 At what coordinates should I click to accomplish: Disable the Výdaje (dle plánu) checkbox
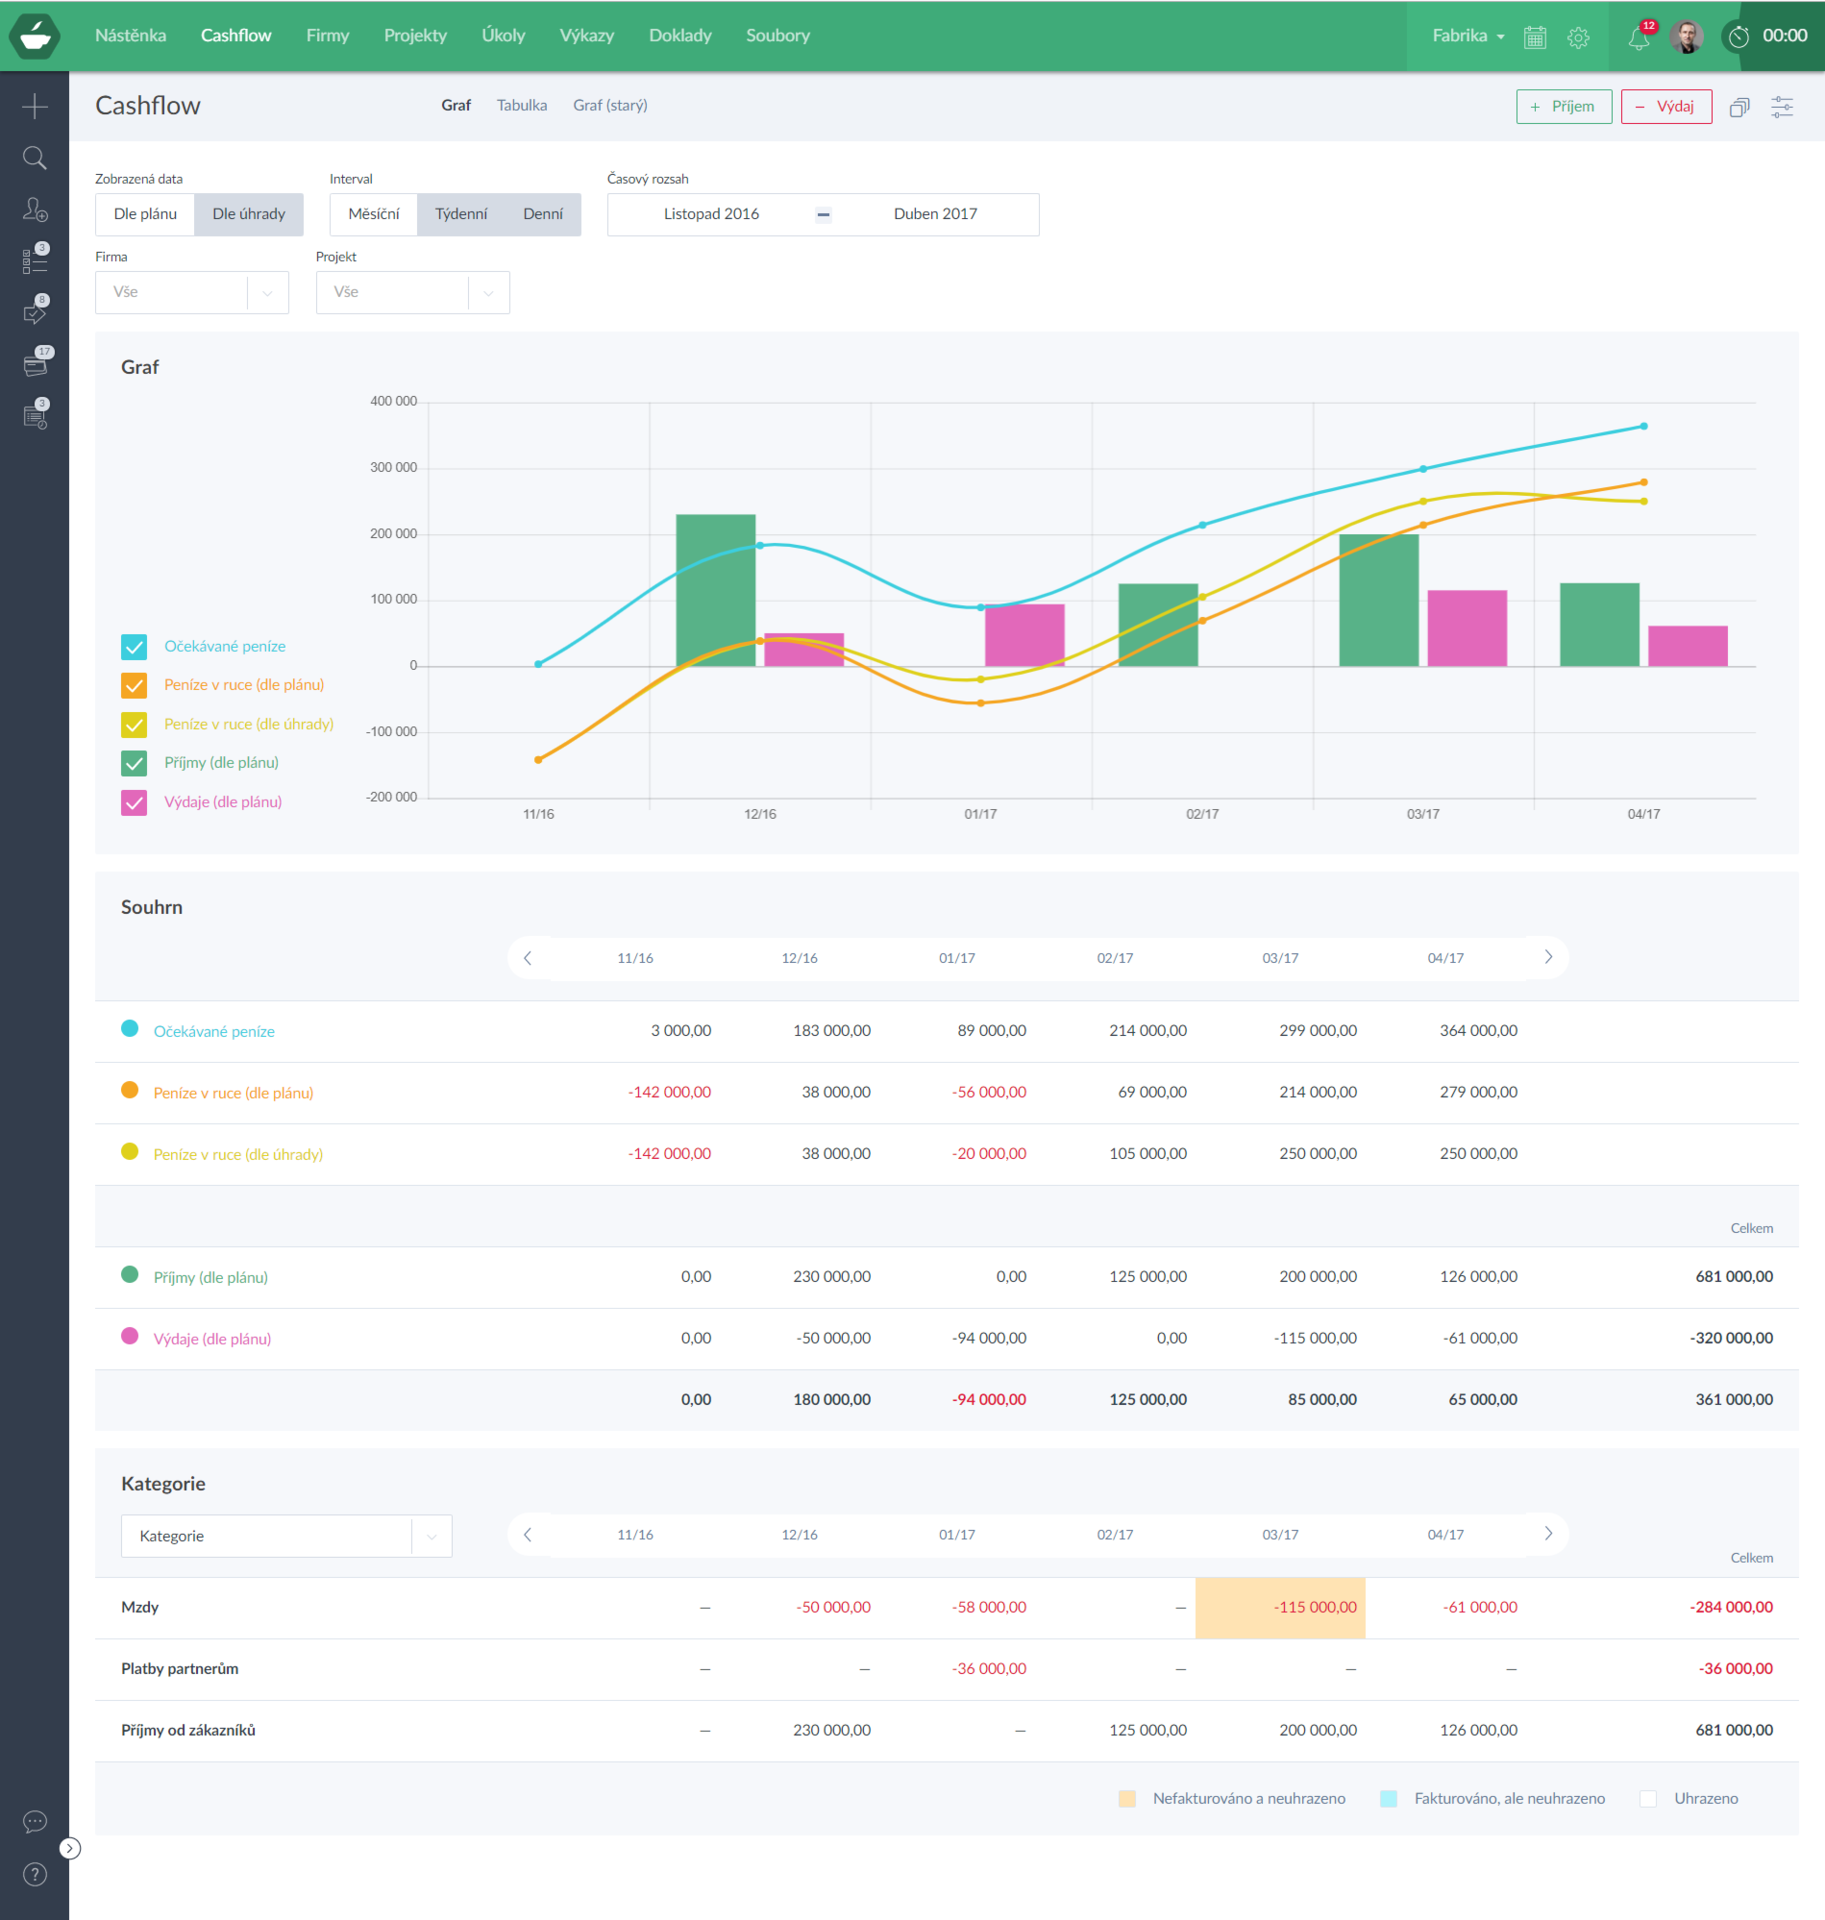click(134, 802)
